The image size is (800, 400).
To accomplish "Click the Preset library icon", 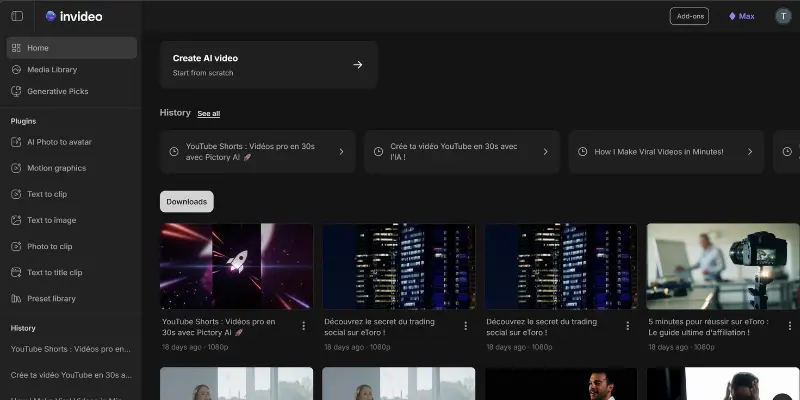I will 16,298.
